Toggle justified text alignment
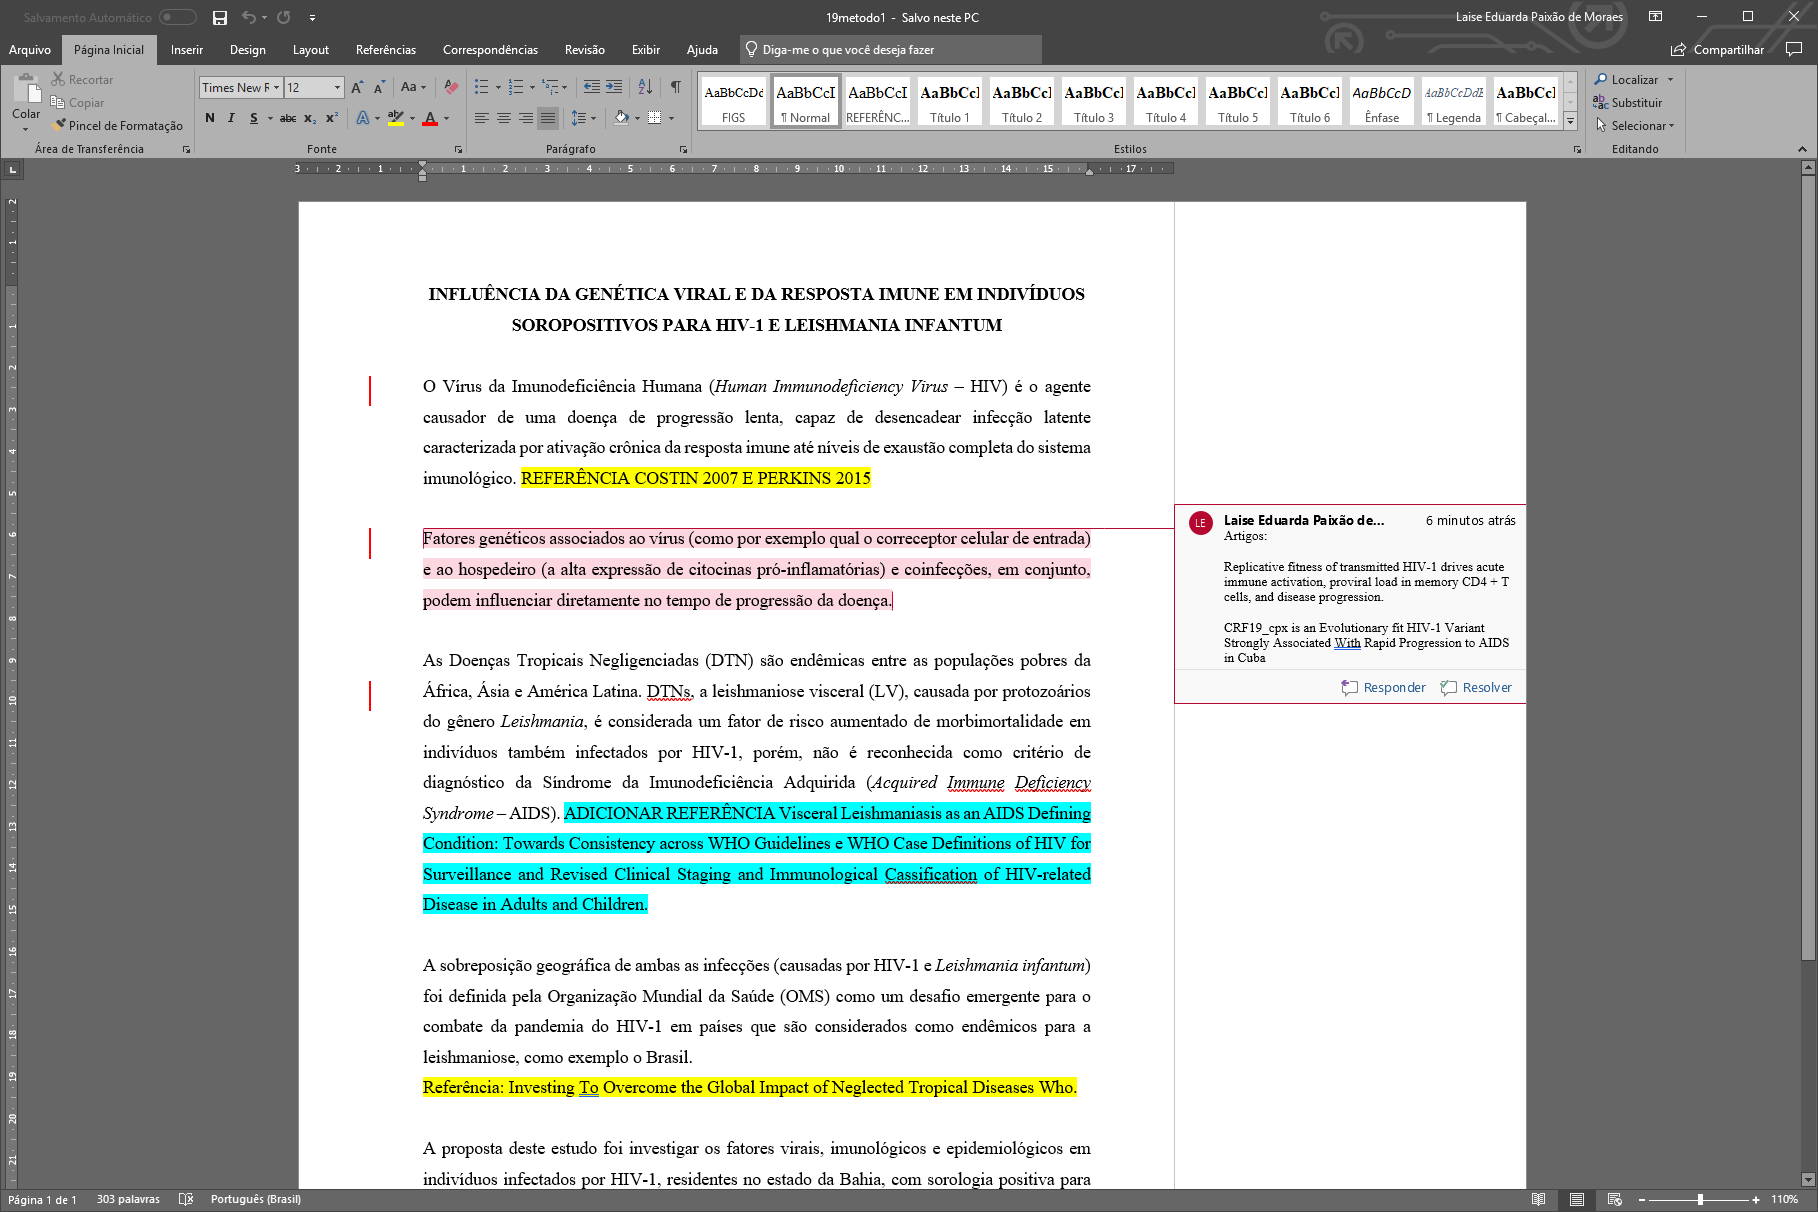 (548, 118)
